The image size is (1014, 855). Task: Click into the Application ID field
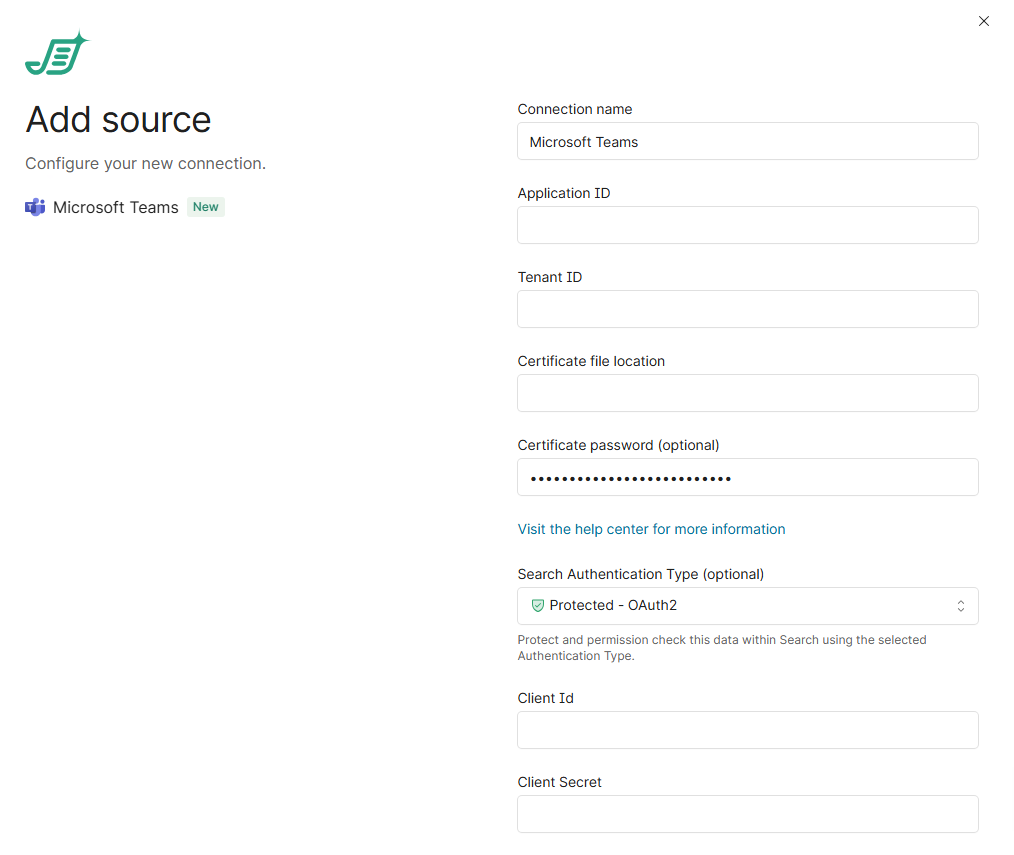[x=747, y=225]
